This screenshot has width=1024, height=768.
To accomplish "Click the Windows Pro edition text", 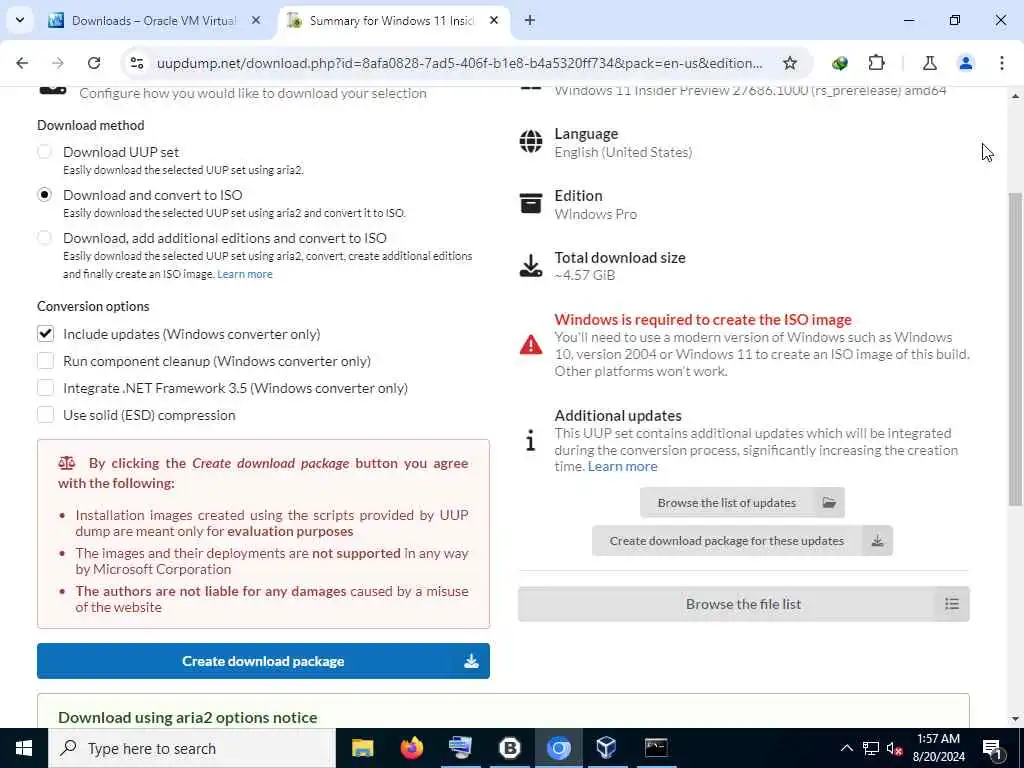I will pos(596,214).
